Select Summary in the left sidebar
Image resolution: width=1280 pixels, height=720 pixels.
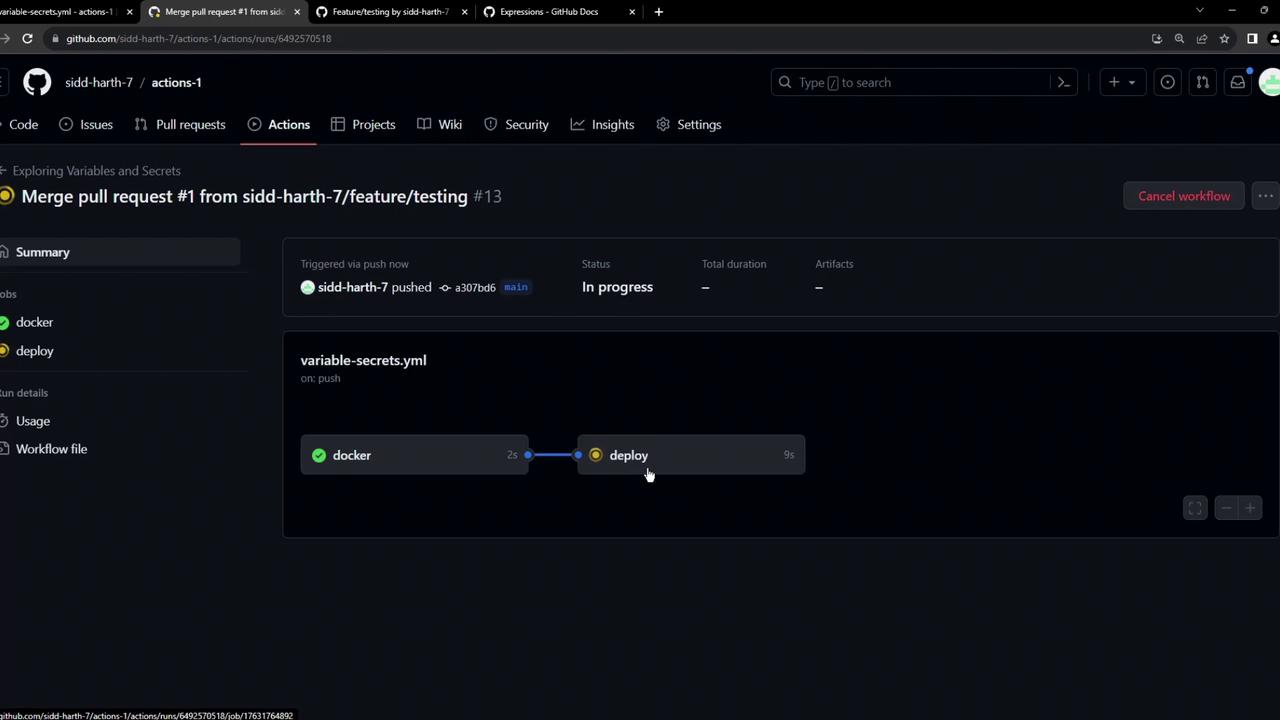click(120, 252)
